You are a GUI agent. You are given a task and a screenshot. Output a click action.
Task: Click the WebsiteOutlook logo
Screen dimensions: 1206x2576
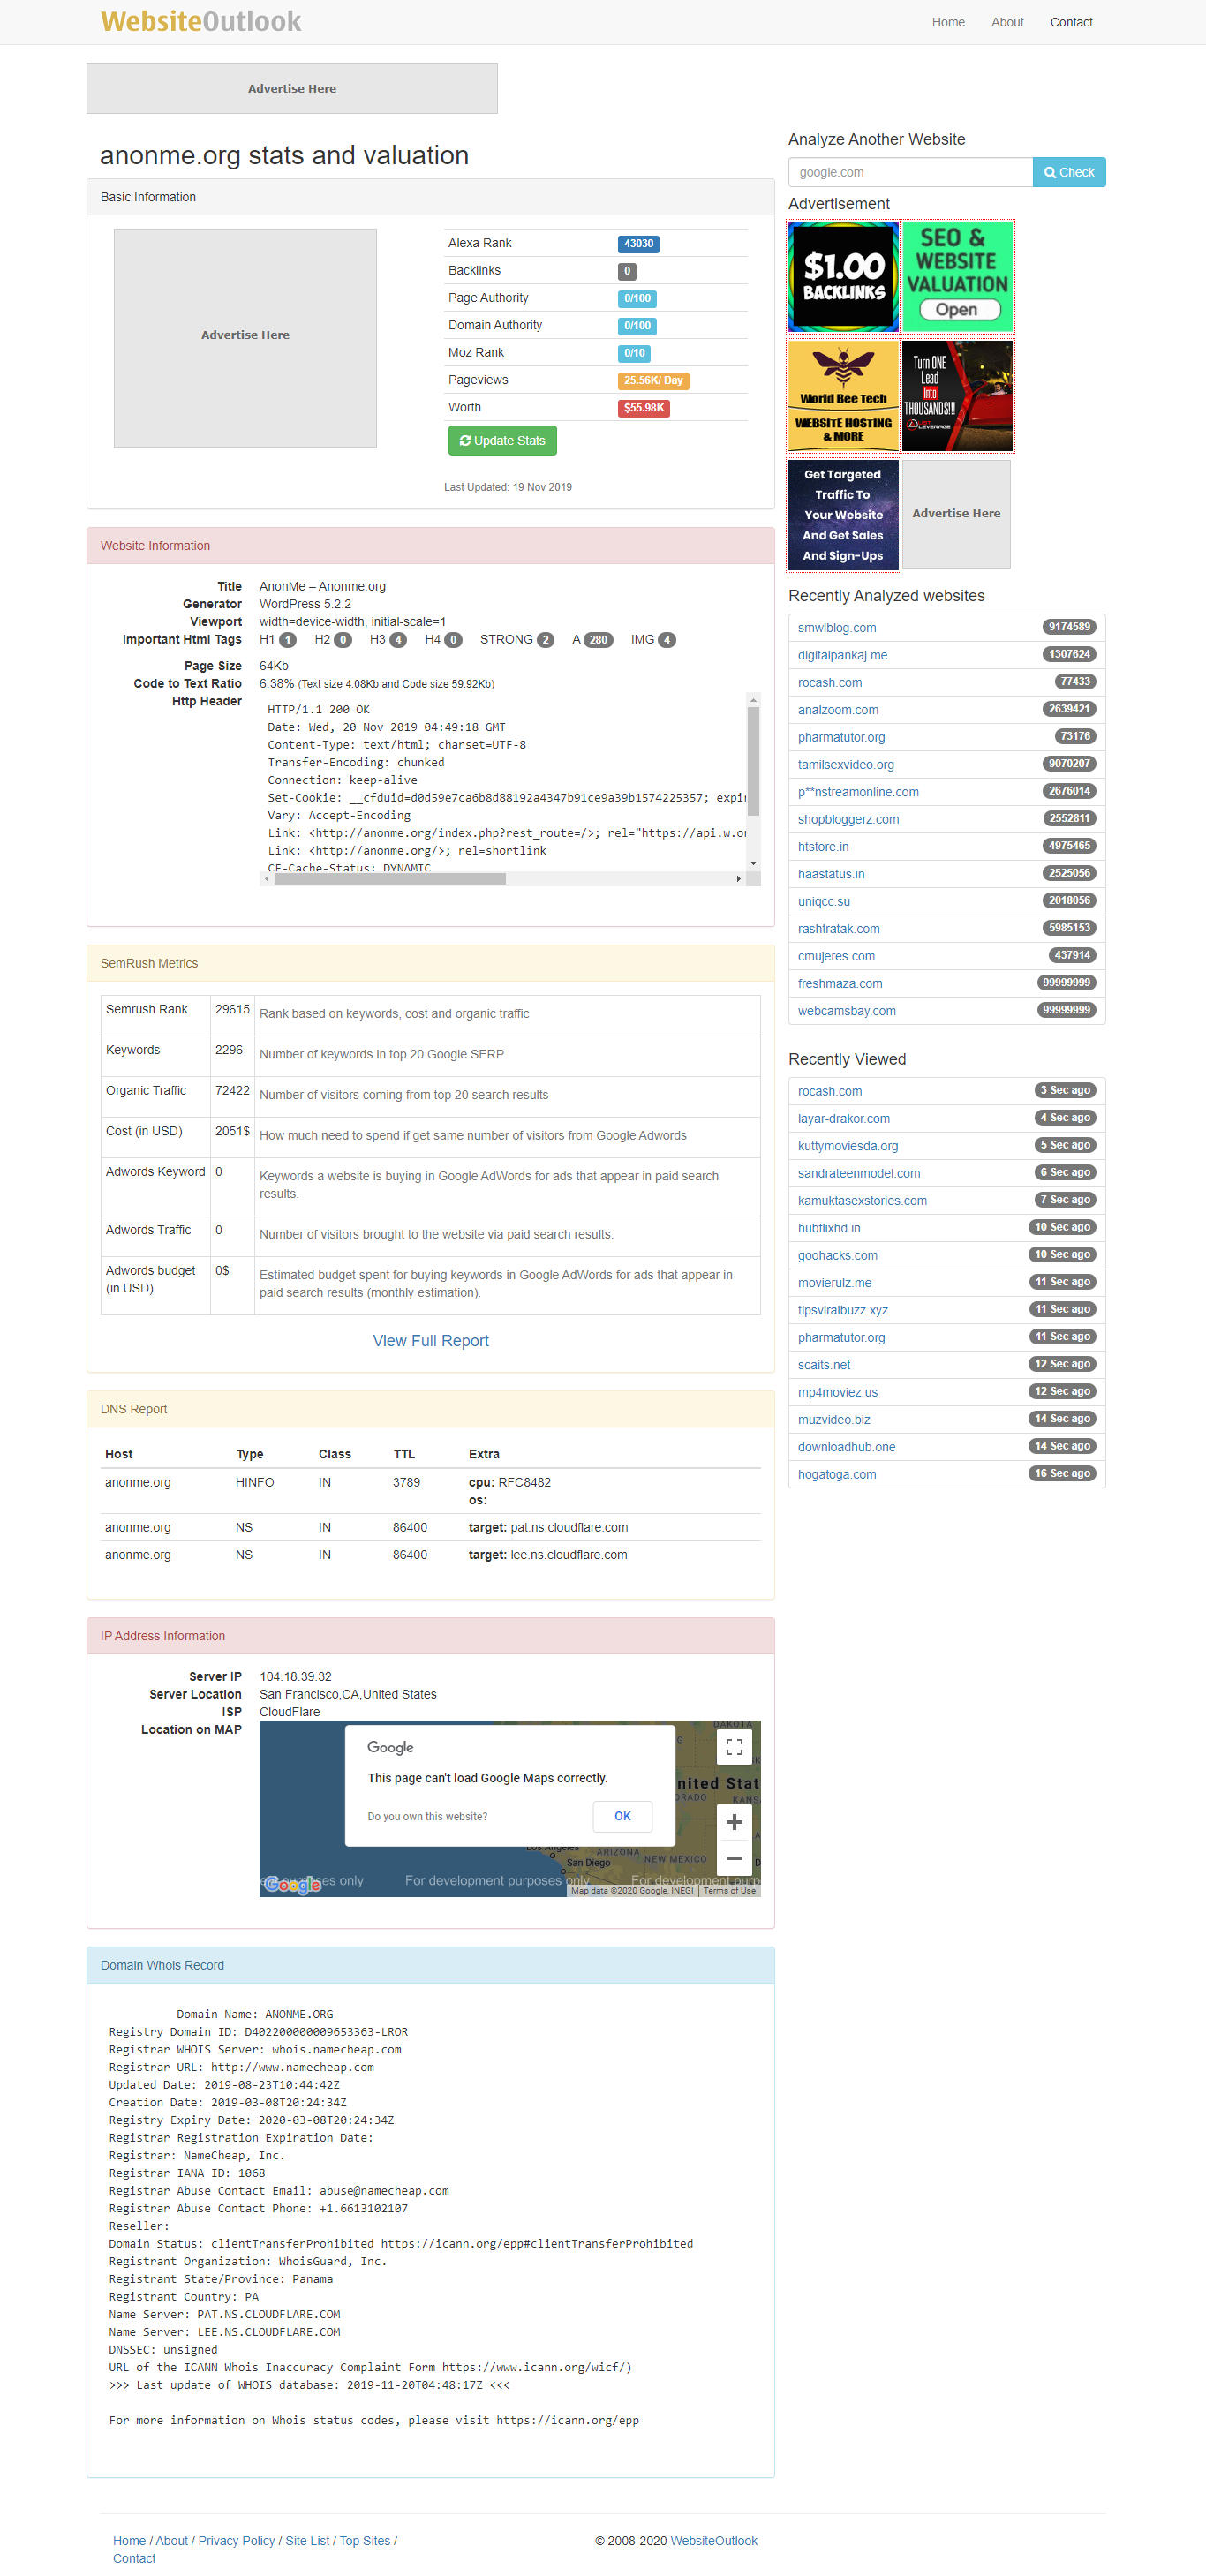pos(201,21)
